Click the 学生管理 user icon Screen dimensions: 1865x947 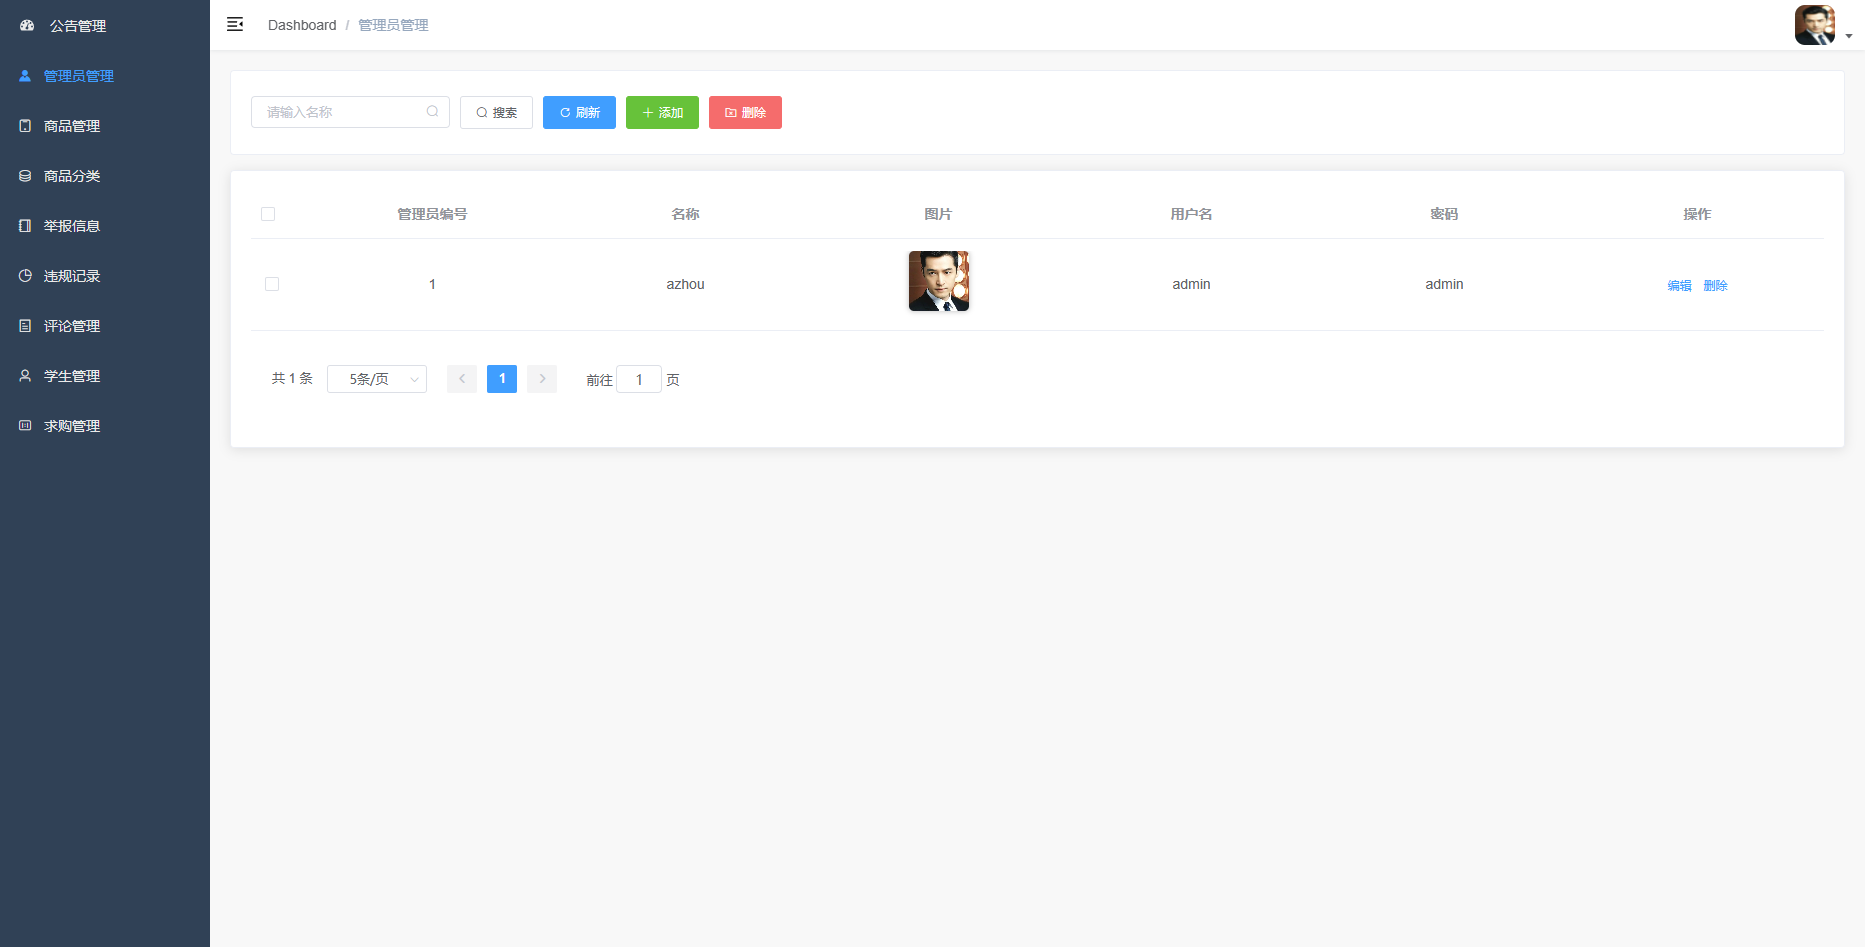point(25,376)
